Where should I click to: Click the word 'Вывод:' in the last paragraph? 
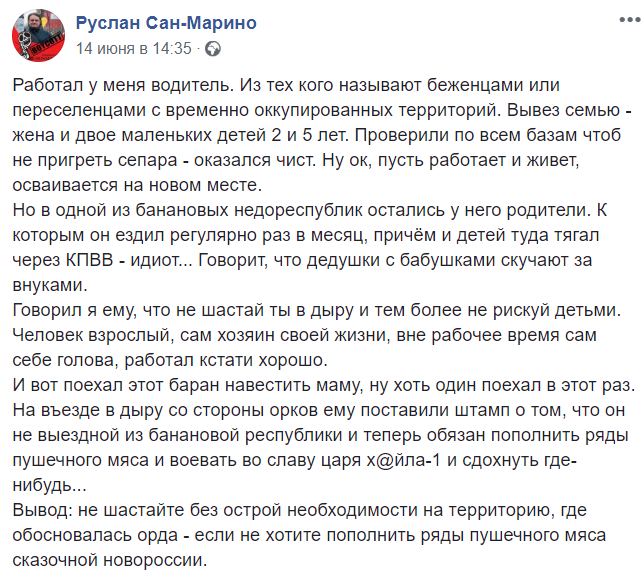point(43,510)
